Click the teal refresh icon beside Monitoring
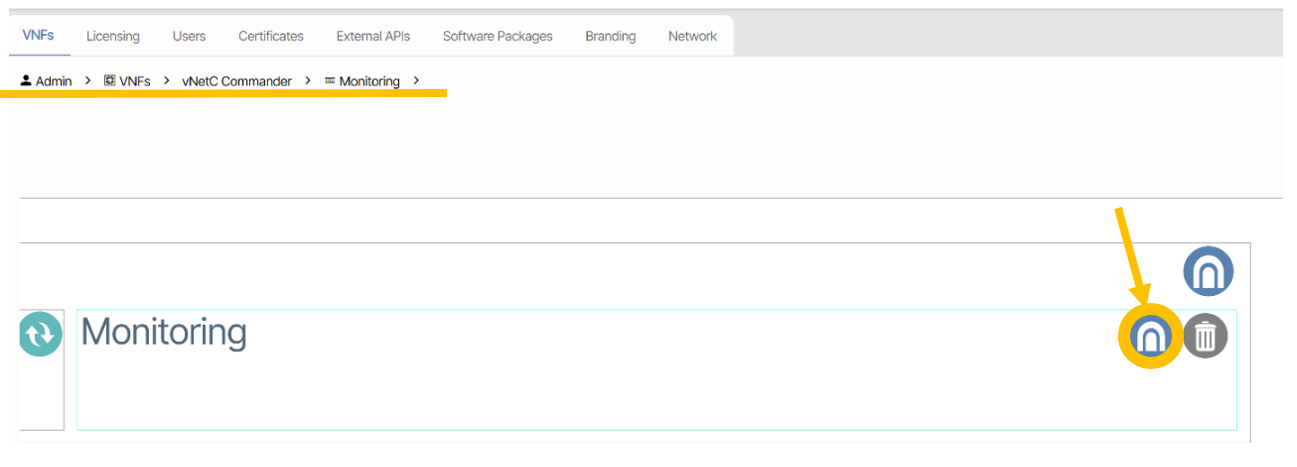1297x467 pixels. click(x=40, y=335)
